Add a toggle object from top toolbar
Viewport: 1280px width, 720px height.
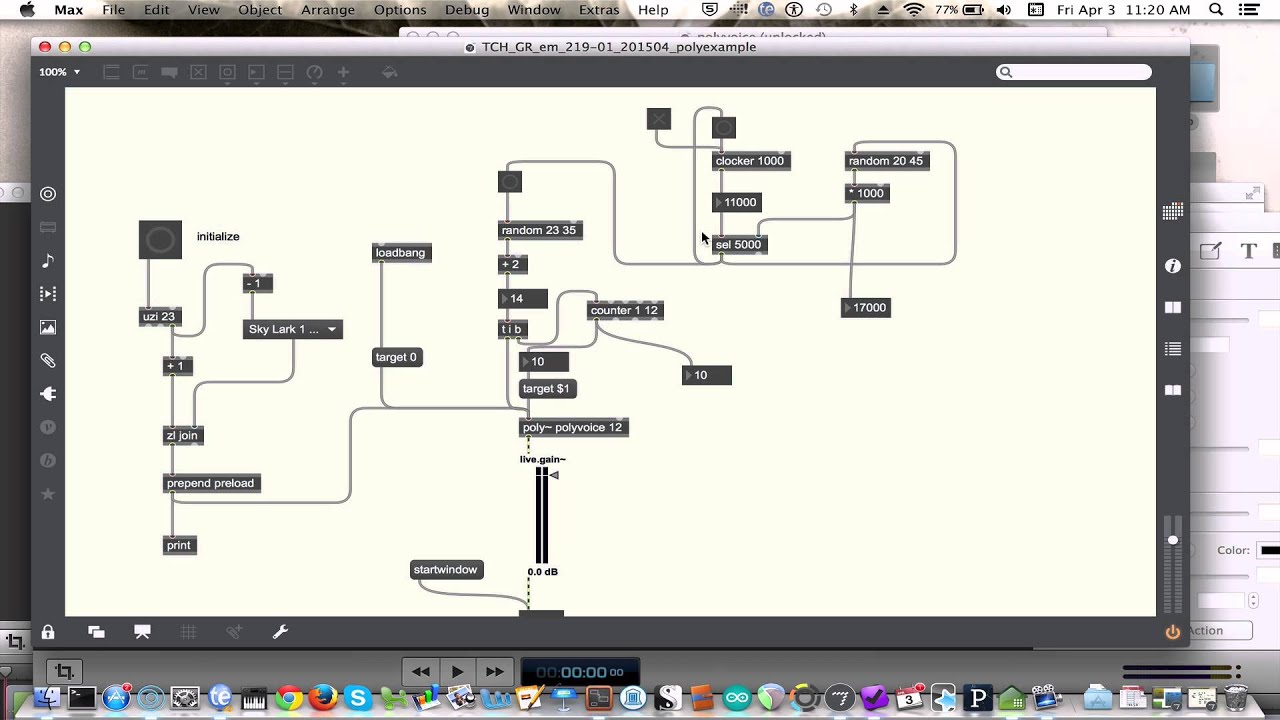point(198,72)
